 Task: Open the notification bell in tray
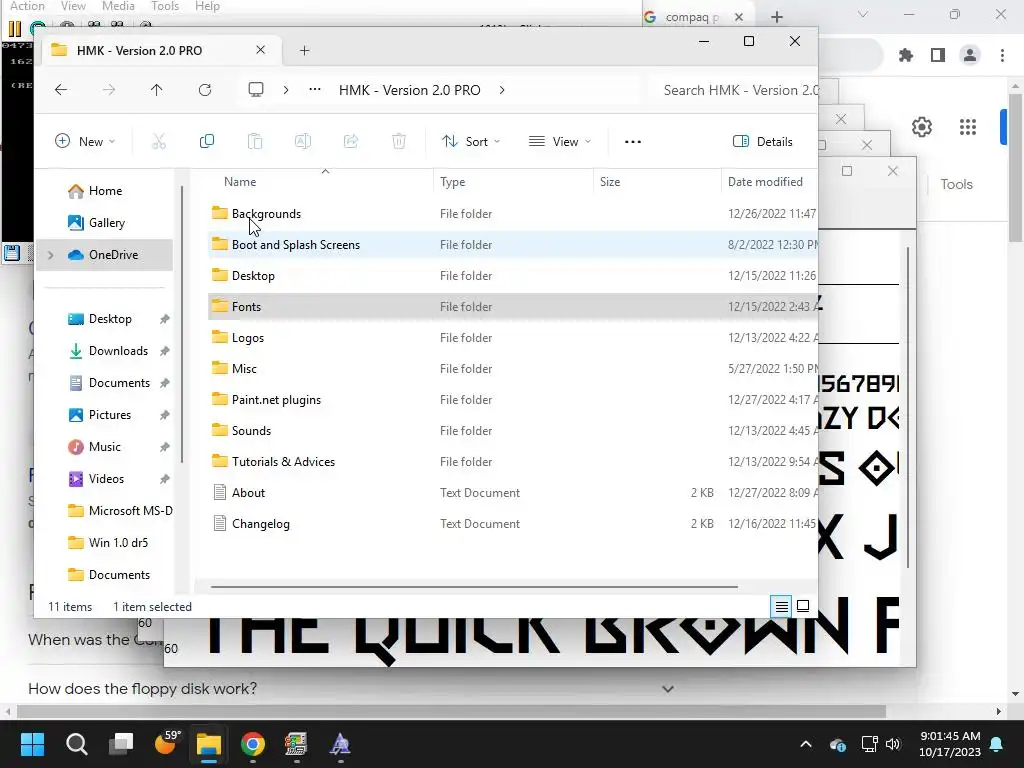tap(997, 744)
